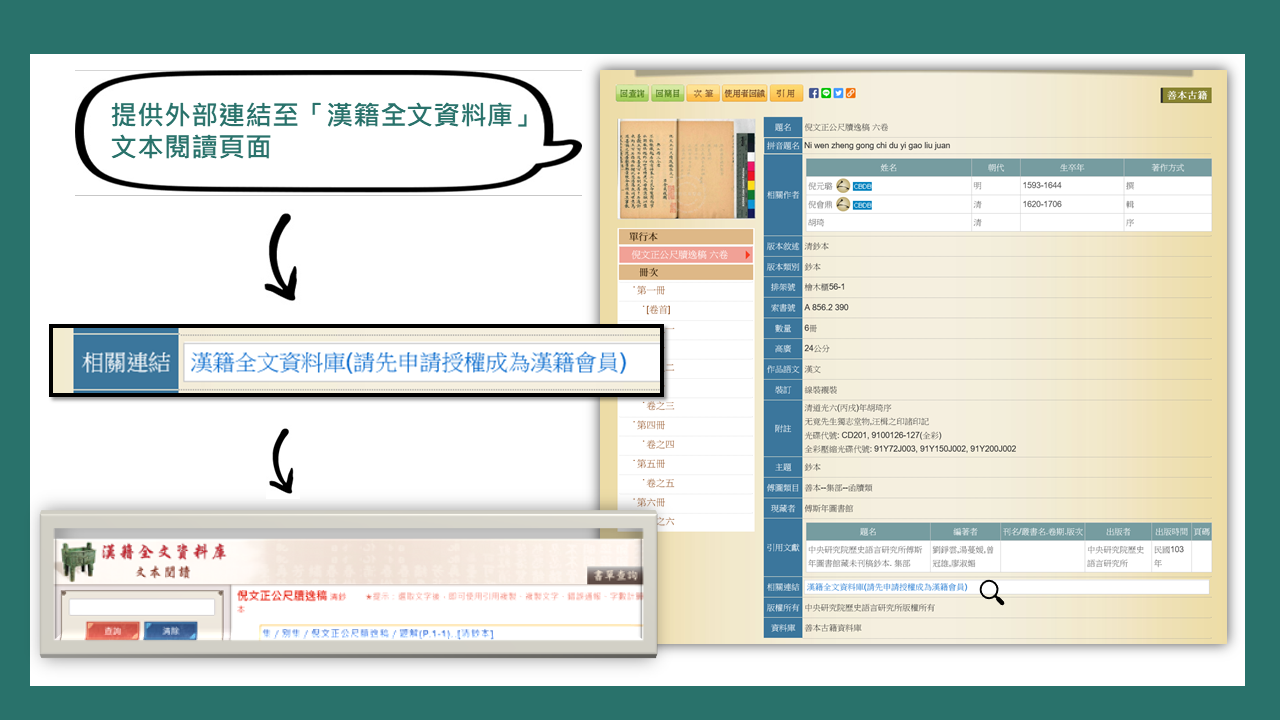Open biography icon beside 倪元璐
The height and width of the screenshot is (720, 1280).
843,186
